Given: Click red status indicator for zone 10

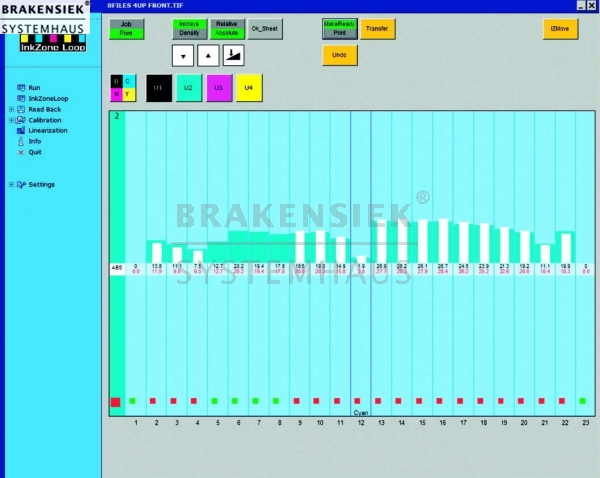Looking at the screenshot, I should pos(316,401).
